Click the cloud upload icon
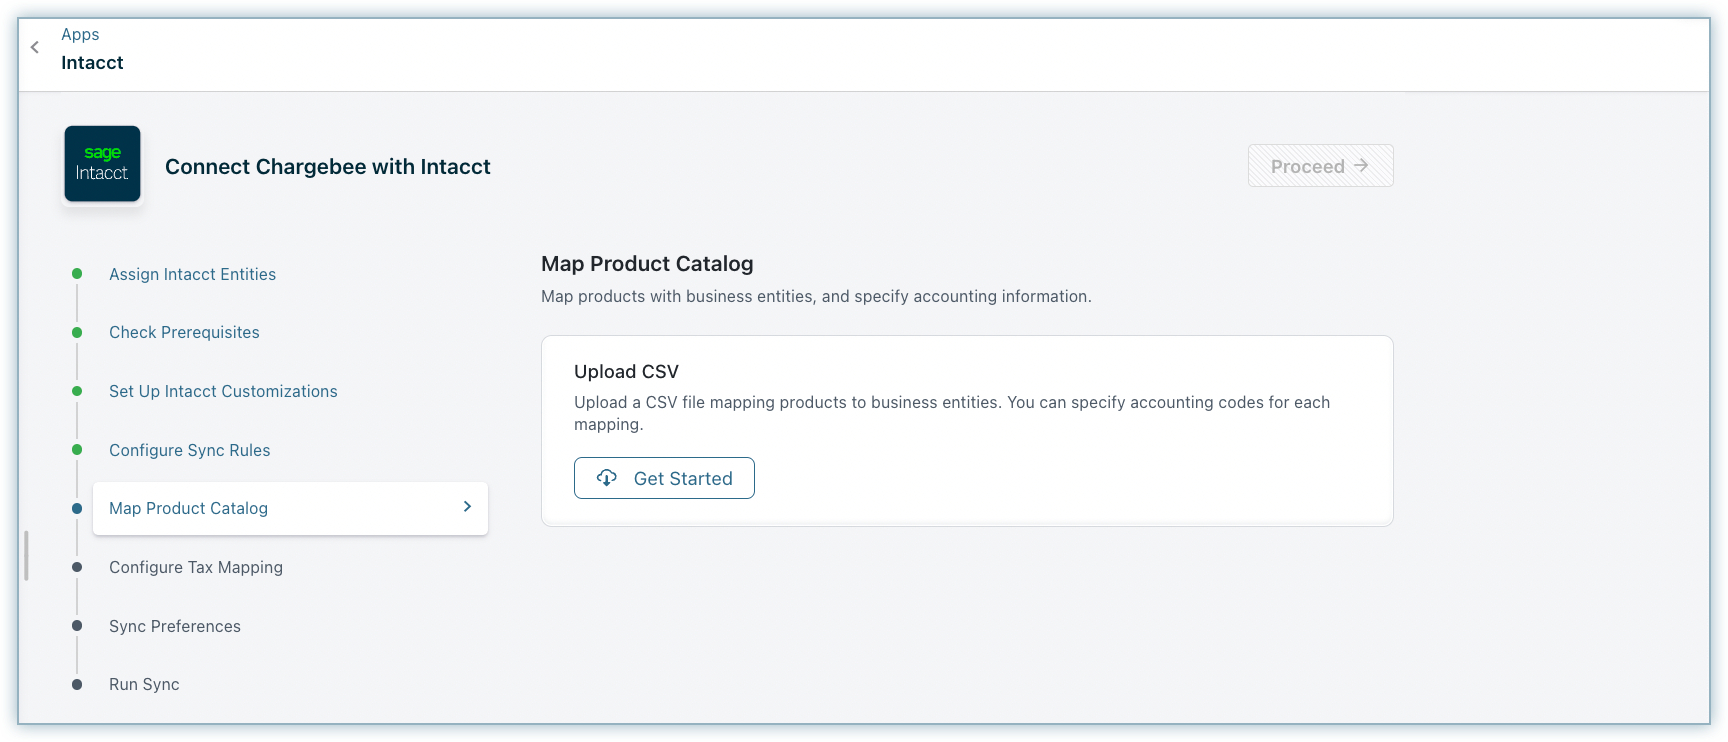Screen dimensions: 1728x742 point(607,478)
